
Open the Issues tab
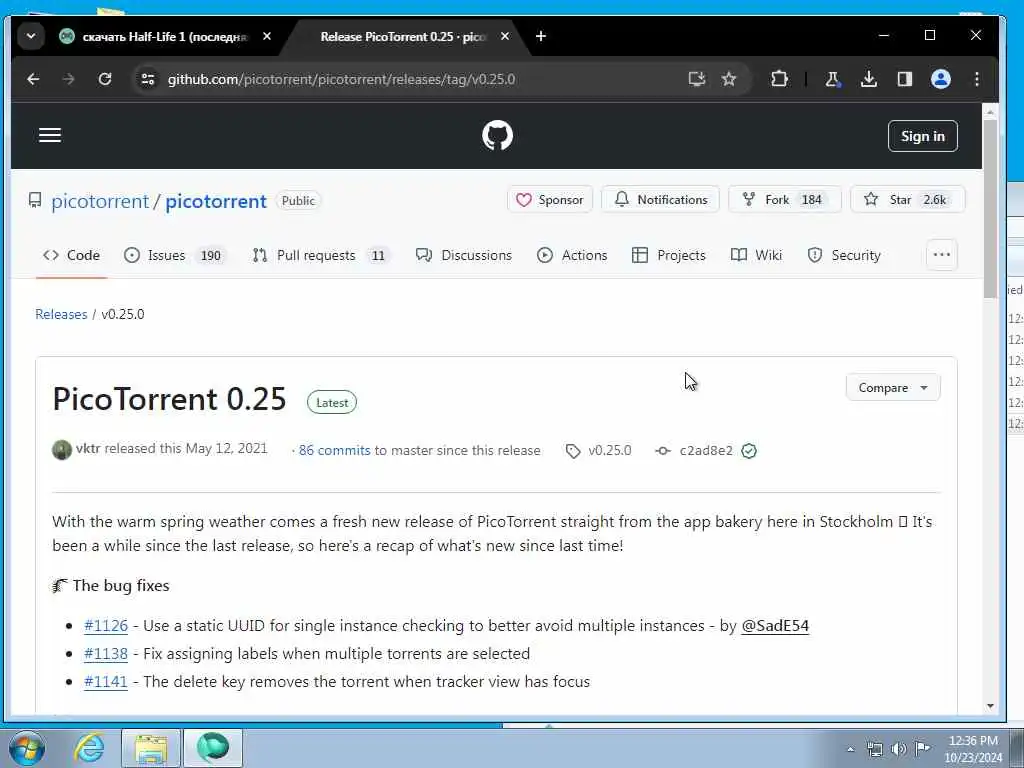click(x=175, y=255)
